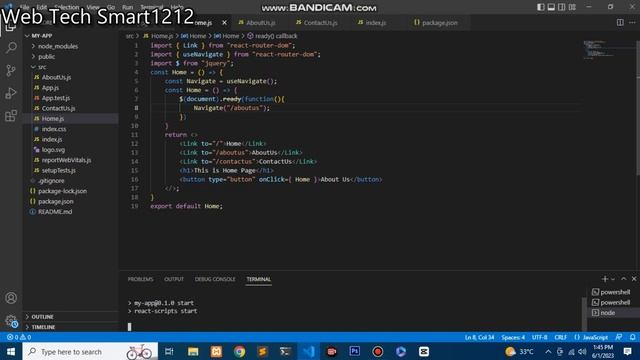This screenshot has height=360, width=640.
Task: Toggle Secondary Side Bar layout icon
Action: coord(562,7)
